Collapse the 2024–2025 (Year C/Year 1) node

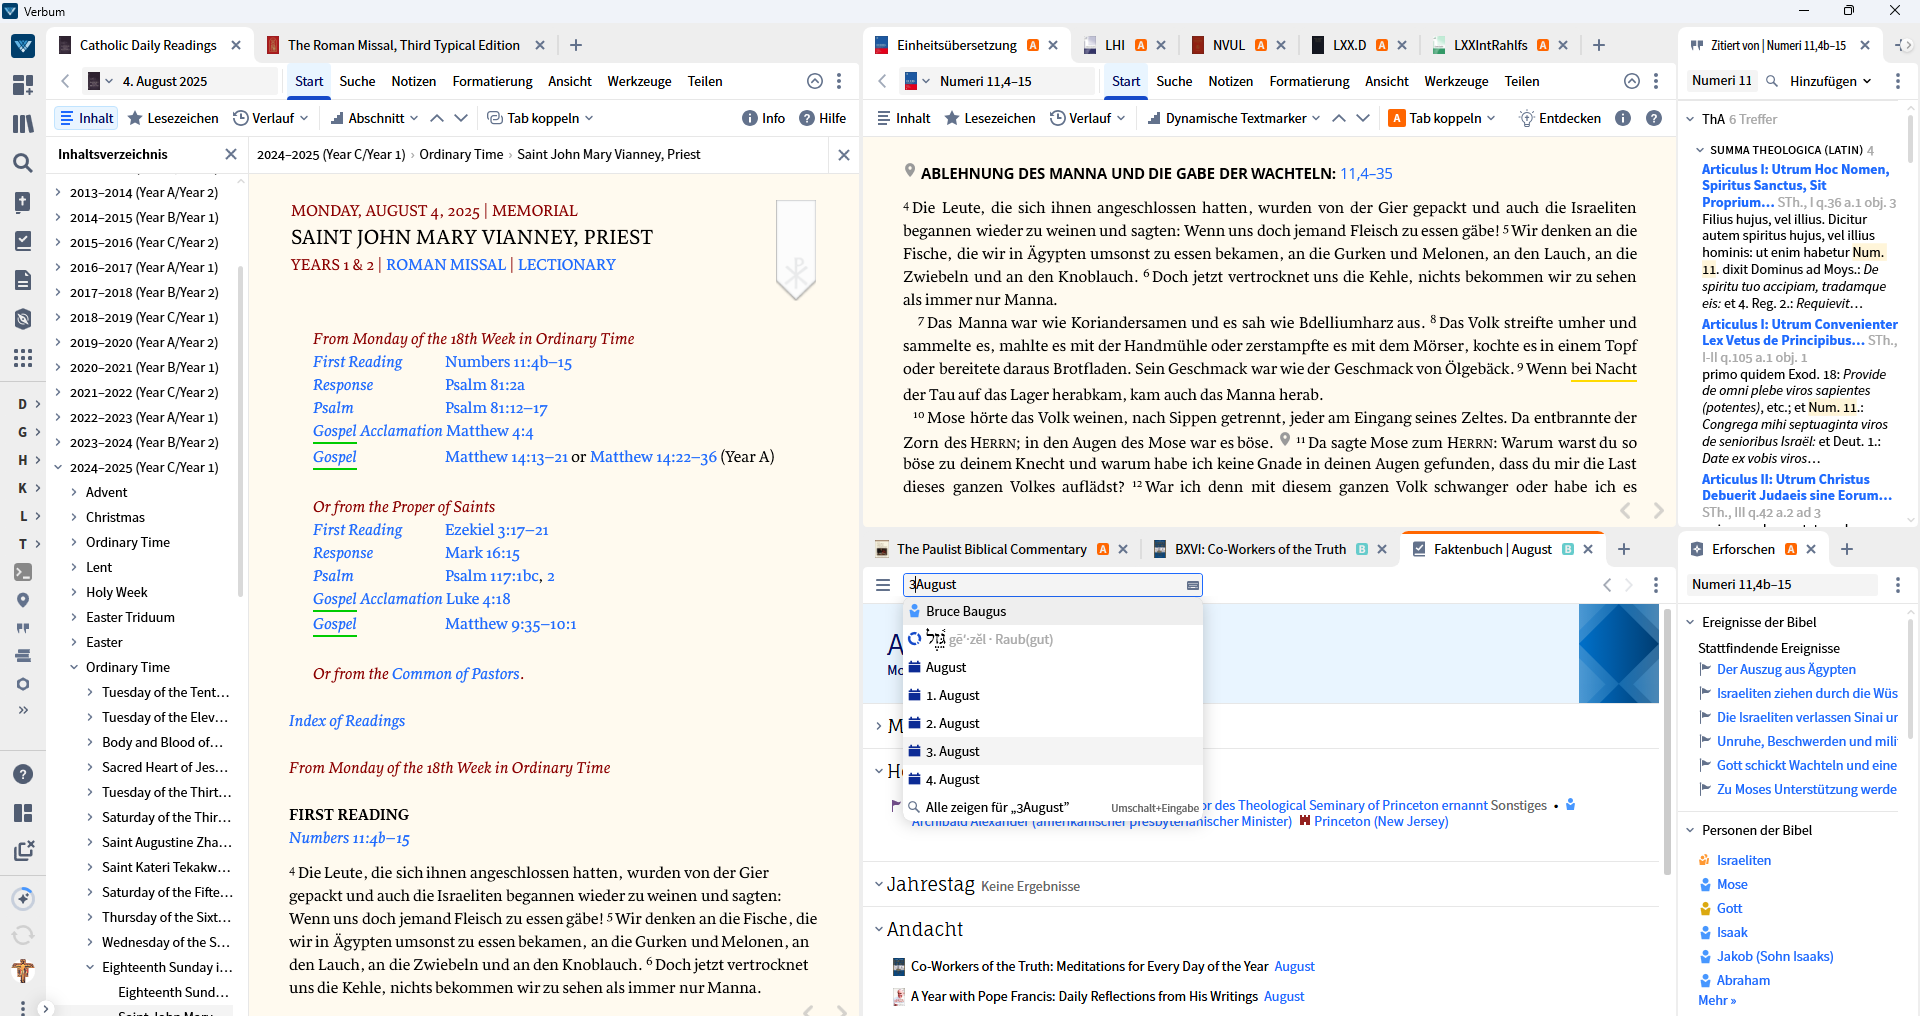click(x=58, y=467)
